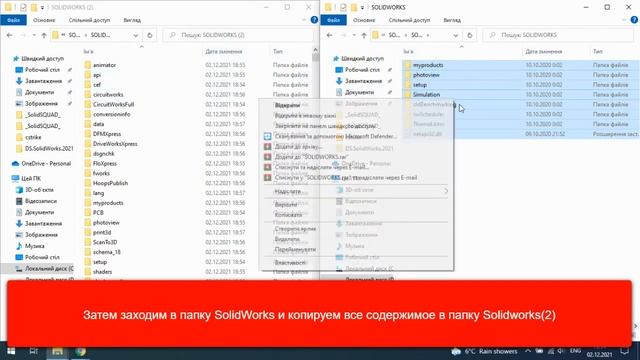Open Спільний доступ tab in SOLIDWORKS (2) window

pos(89,20)
